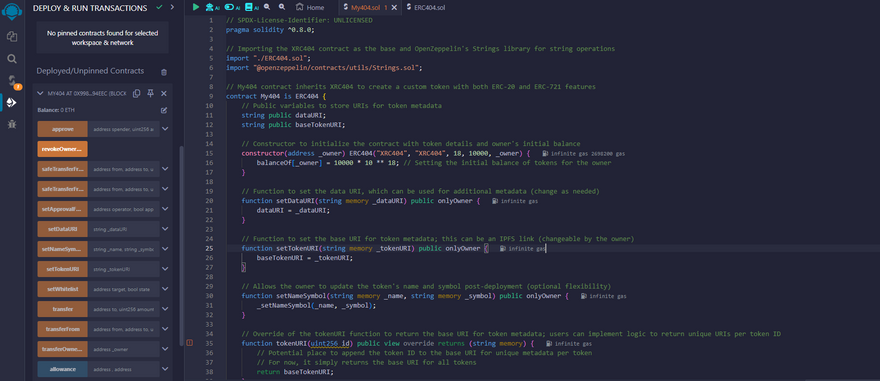Click the blue allowance button
Screen dimensions: 880x381
(62, 369)
